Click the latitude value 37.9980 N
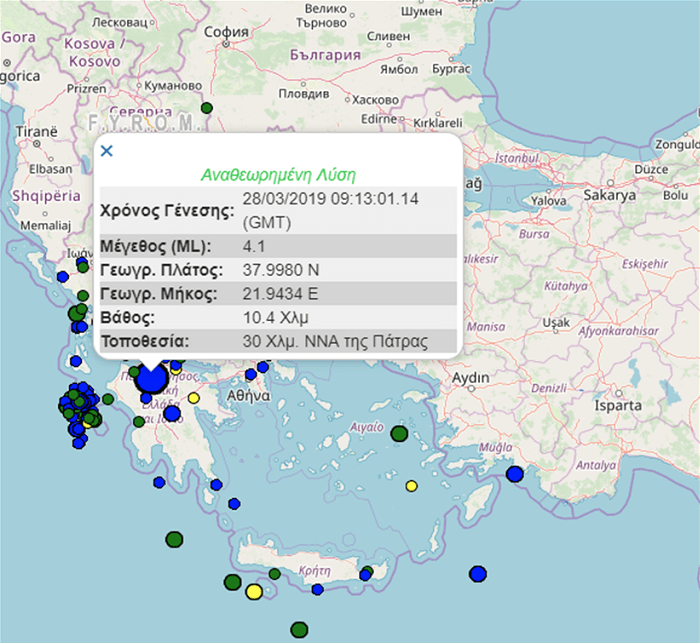The width and height of the screenshot is (700, 643). point(282,270)
